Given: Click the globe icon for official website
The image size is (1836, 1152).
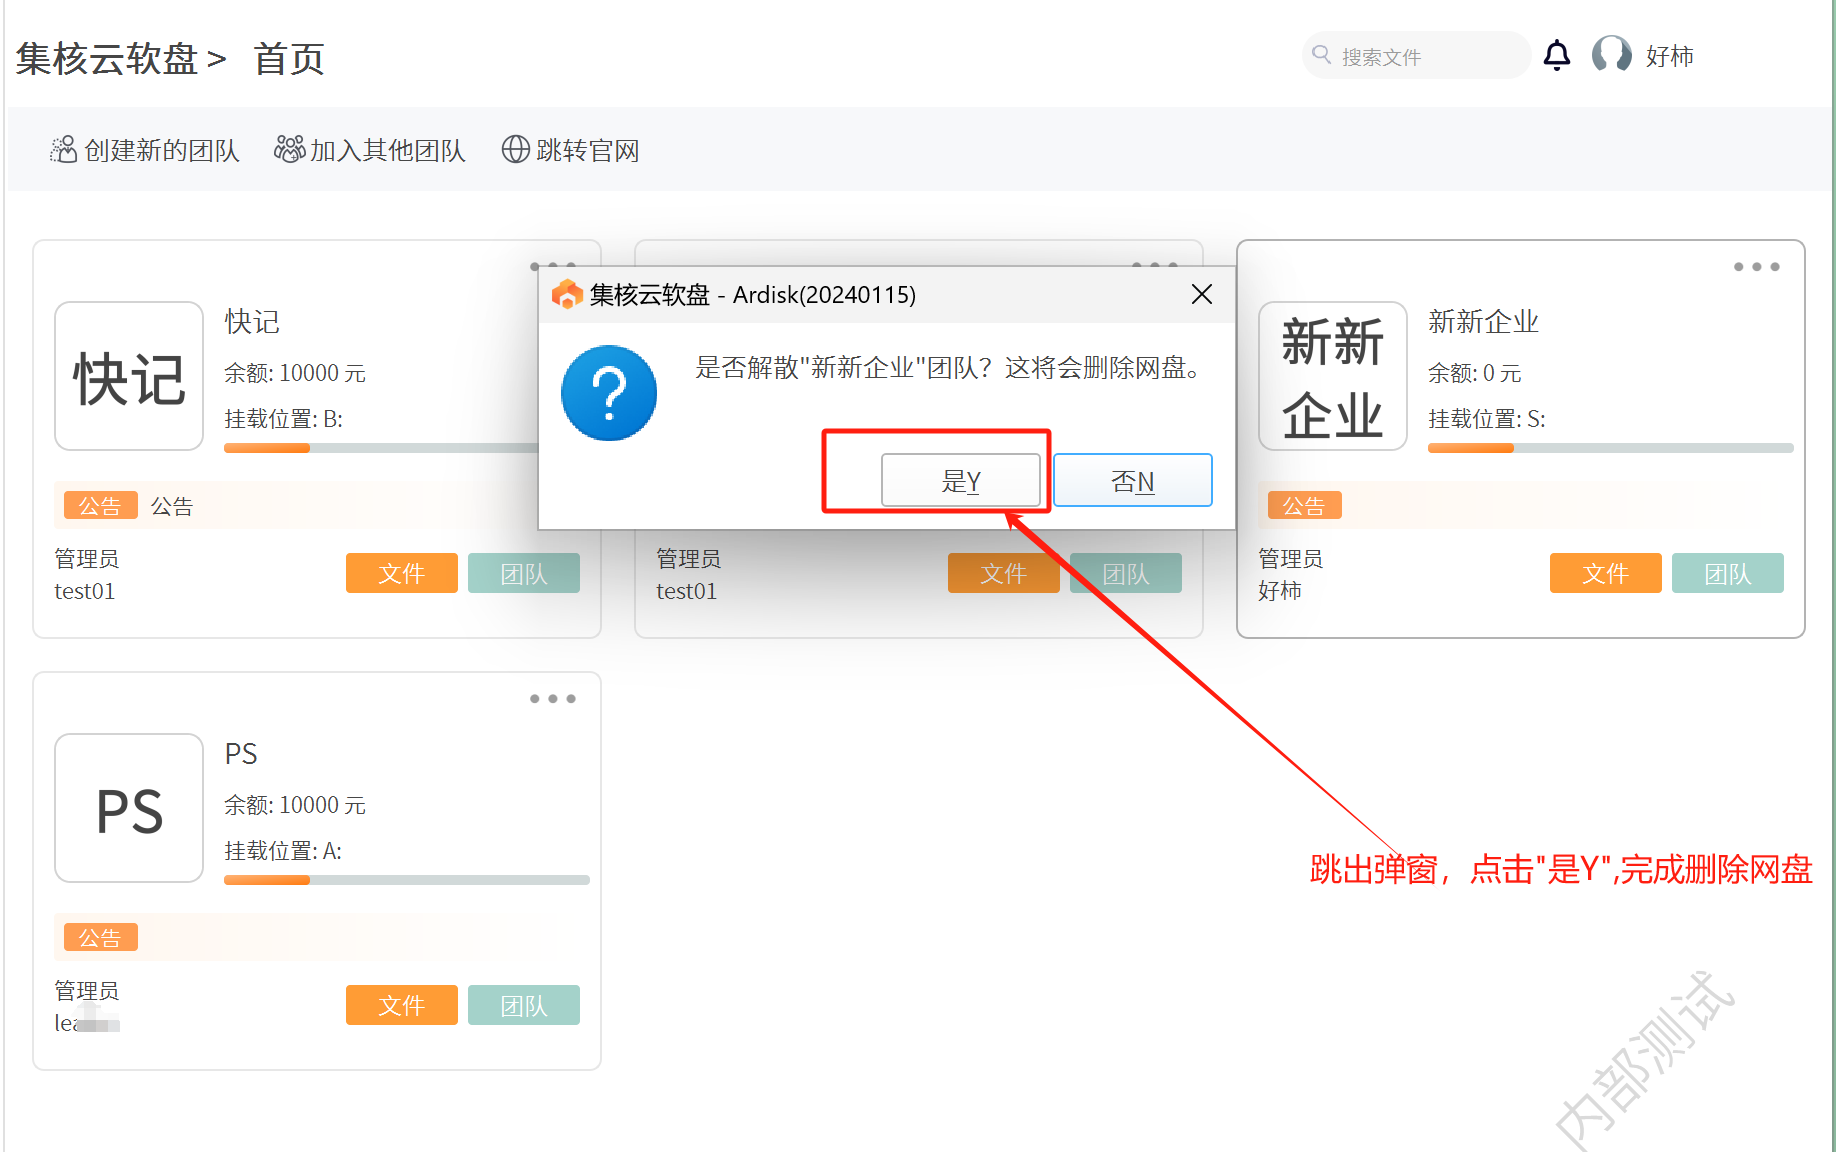Looking at the screenshot, I should tap(515, 150).
